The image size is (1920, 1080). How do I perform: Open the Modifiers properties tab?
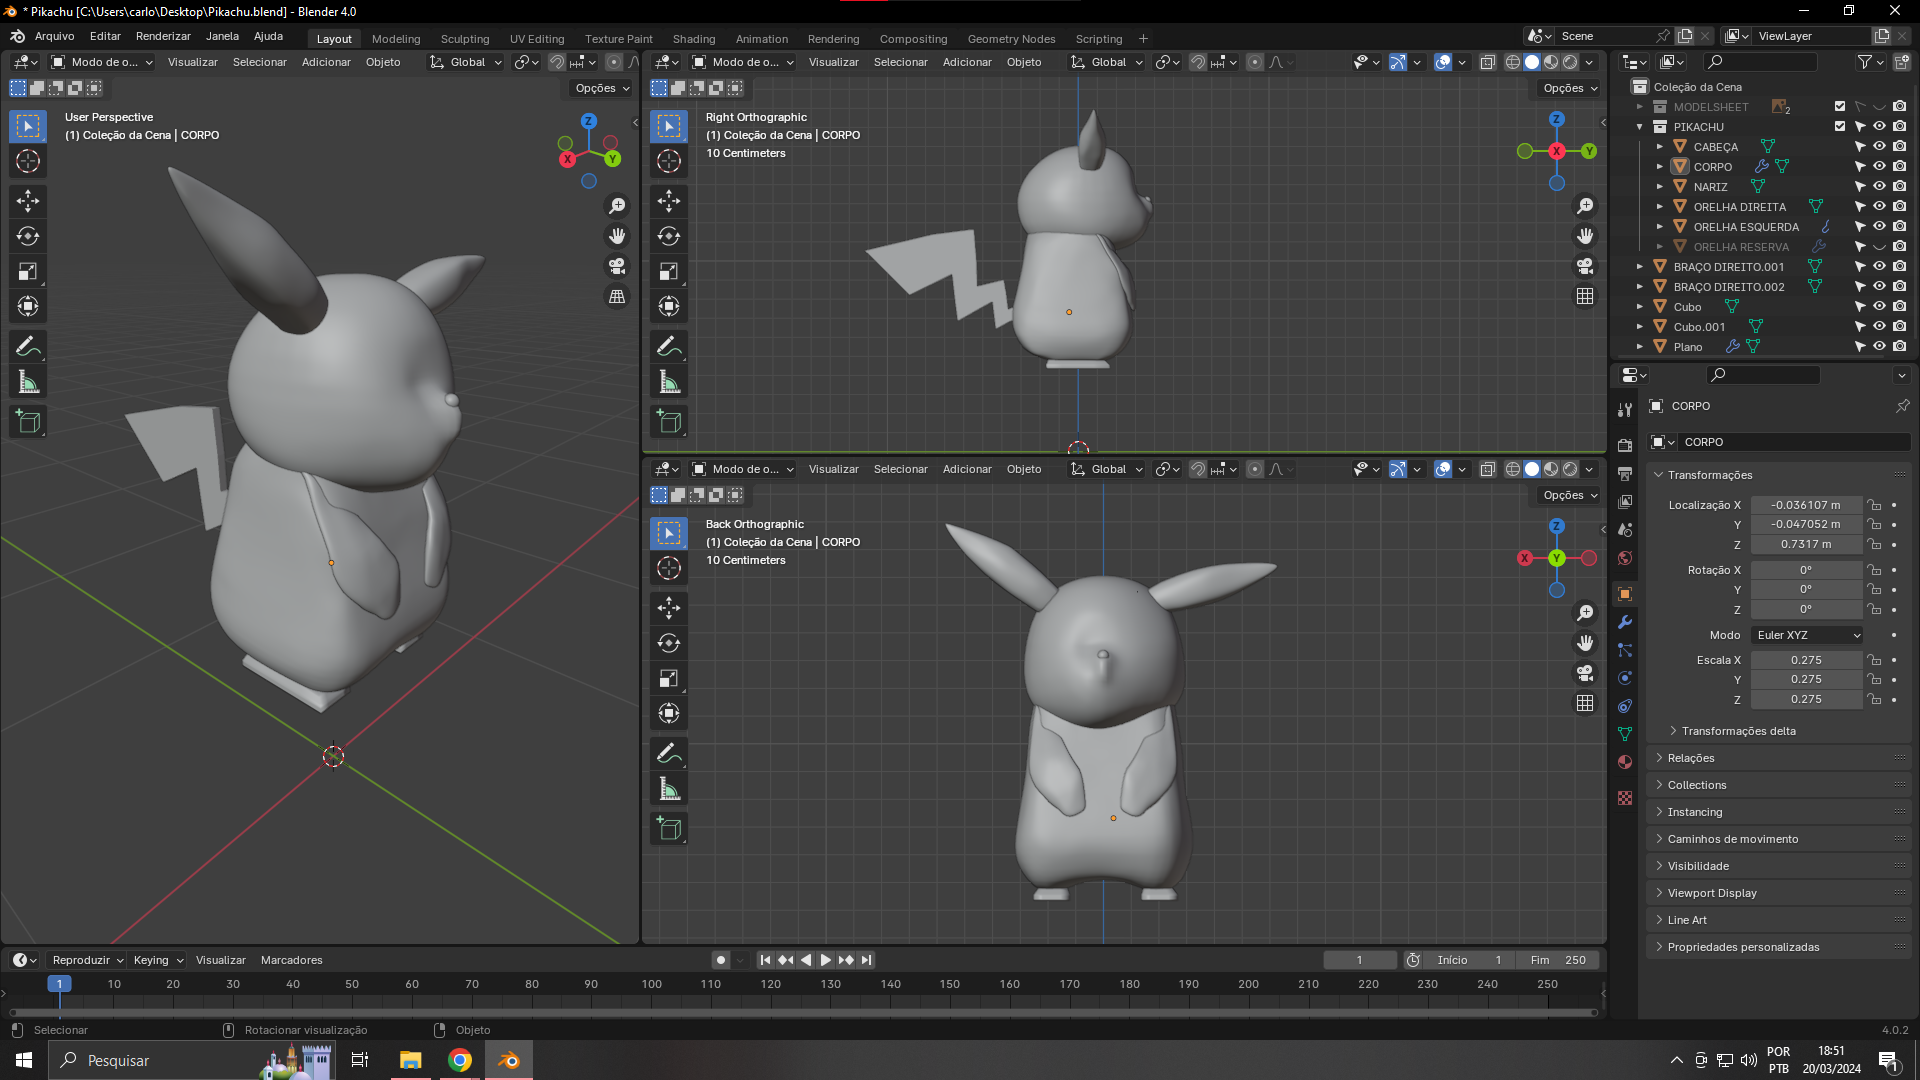1625,622
